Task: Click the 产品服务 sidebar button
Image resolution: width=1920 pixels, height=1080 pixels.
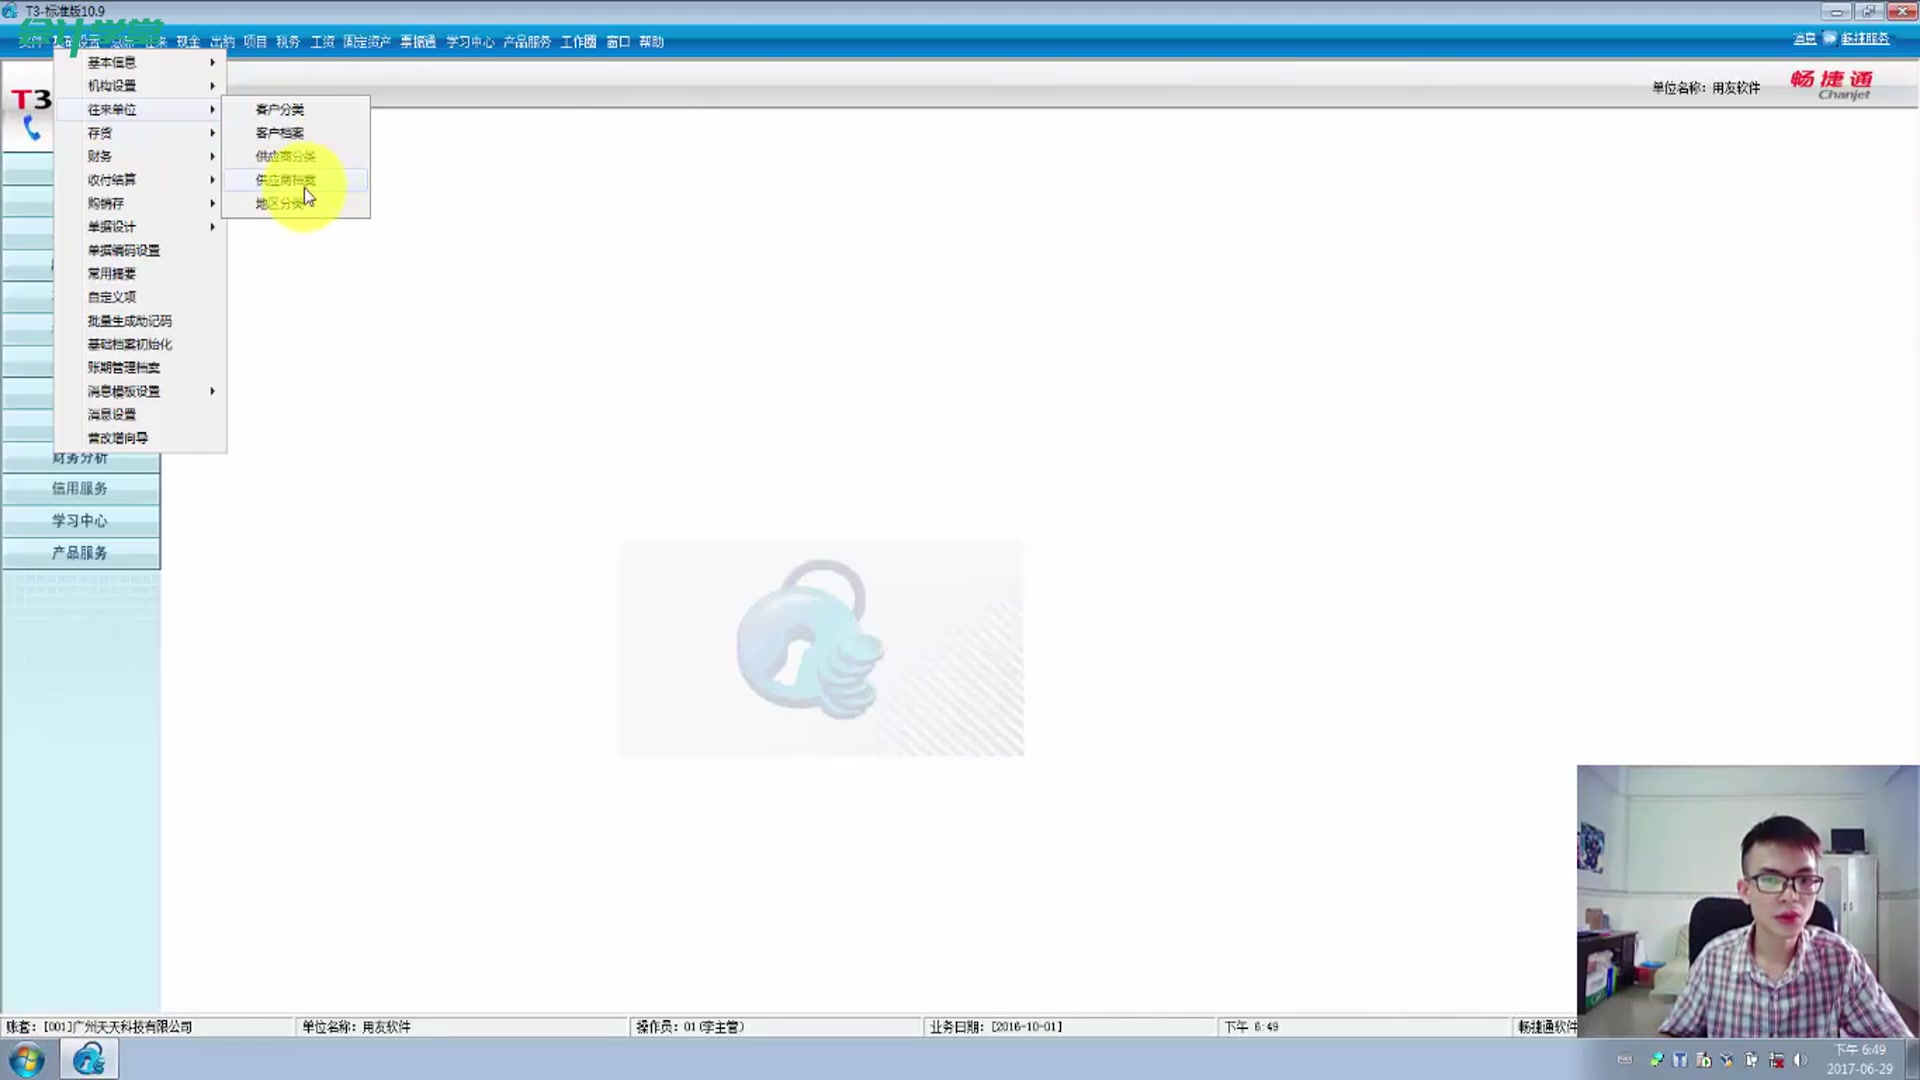Action: pos(80,553)
